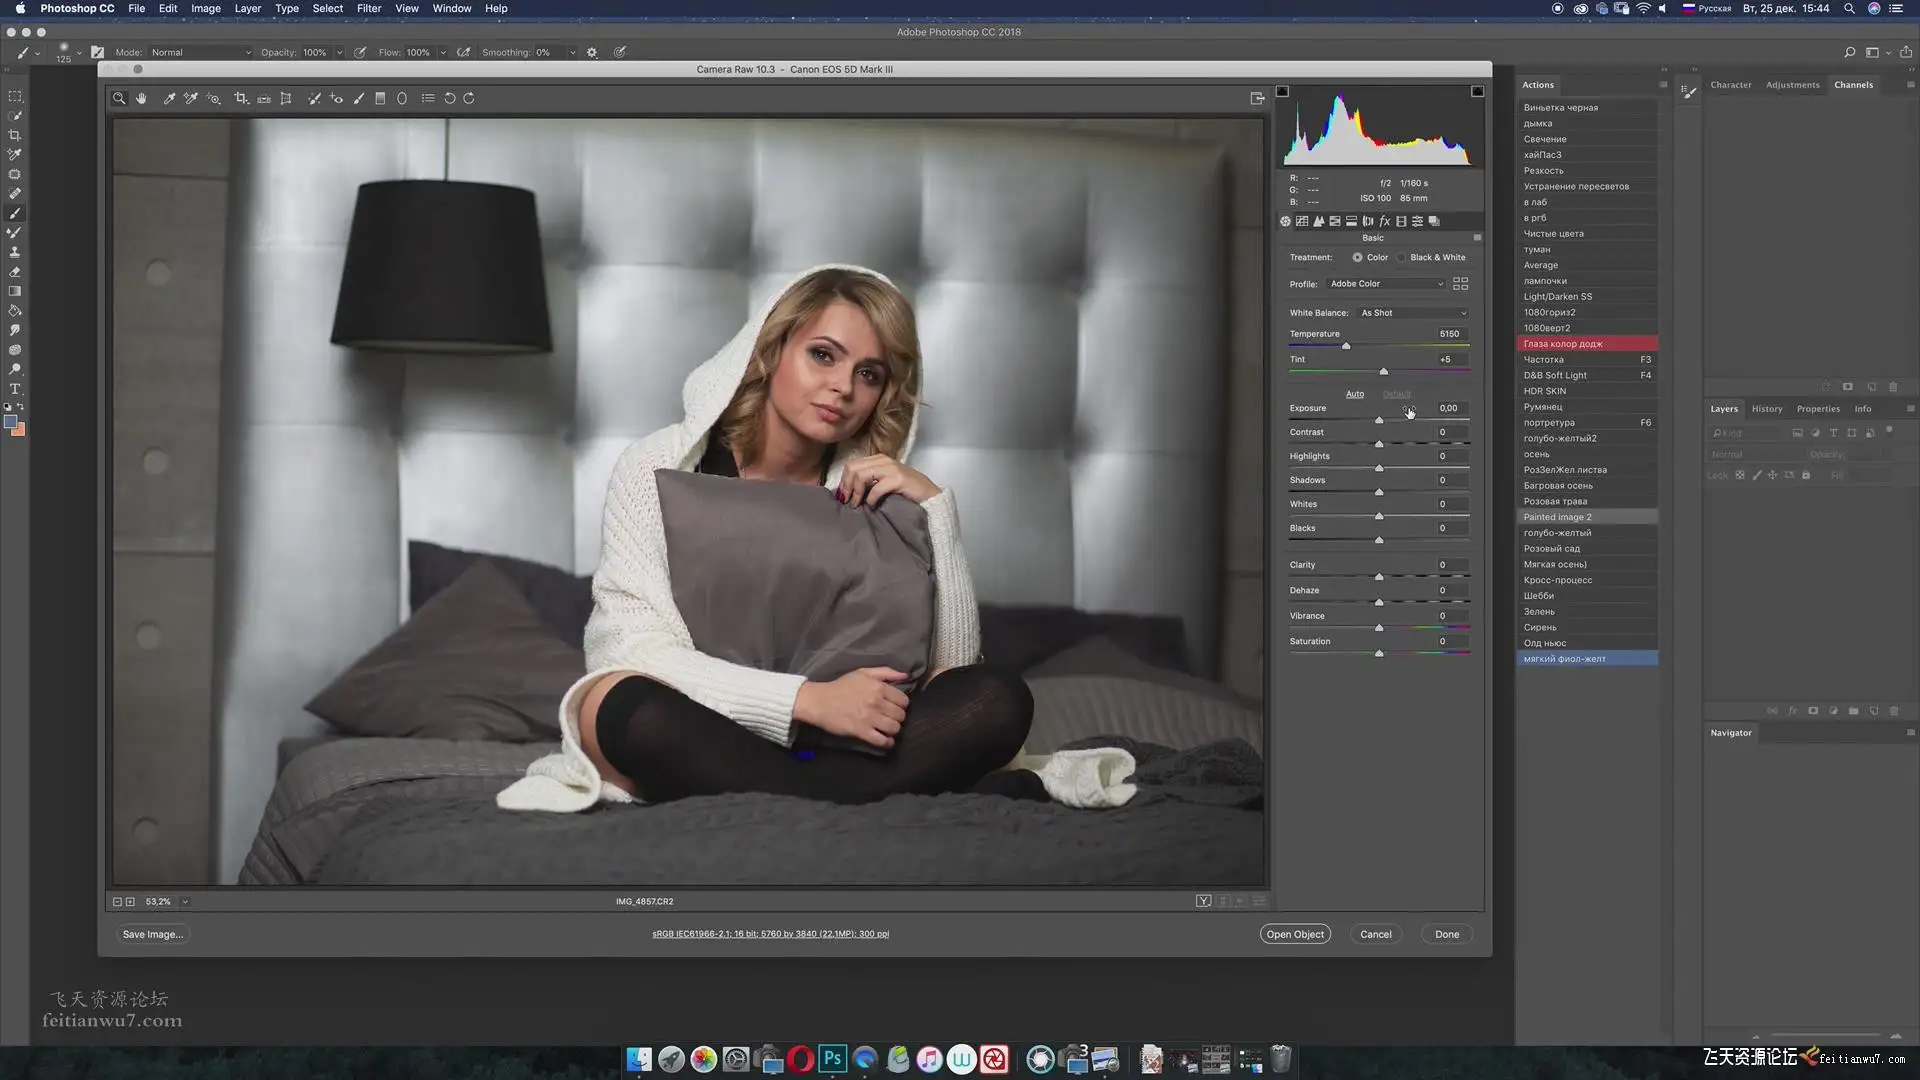
Task: Click the Open Object button
Action: click(1294, 934)
